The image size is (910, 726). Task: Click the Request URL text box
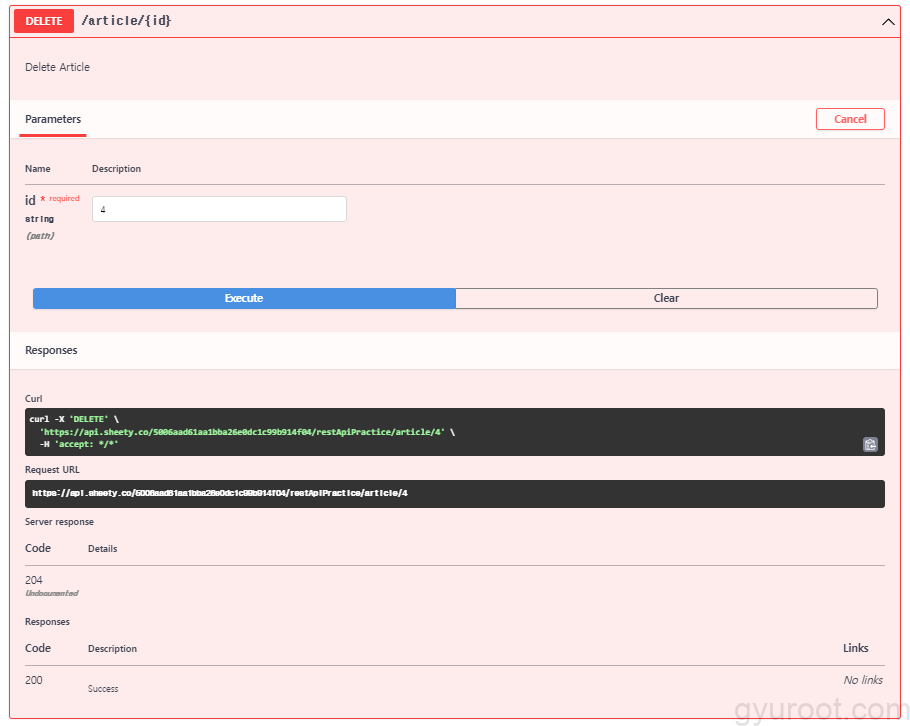coord(455,493)
